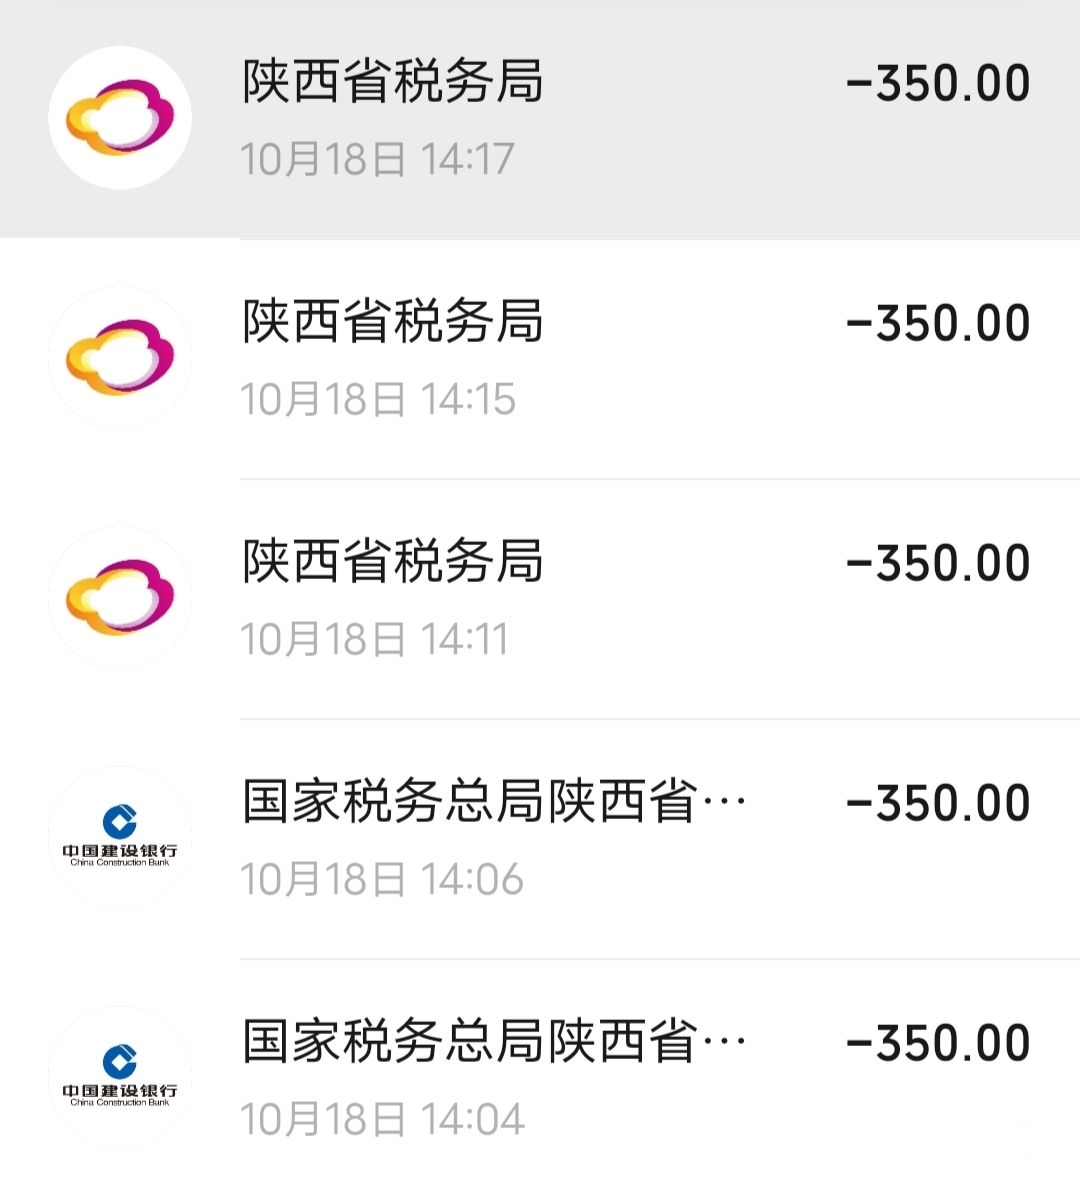Click the cloud logo beside the 14:17 transaction

tap(120, 118)
